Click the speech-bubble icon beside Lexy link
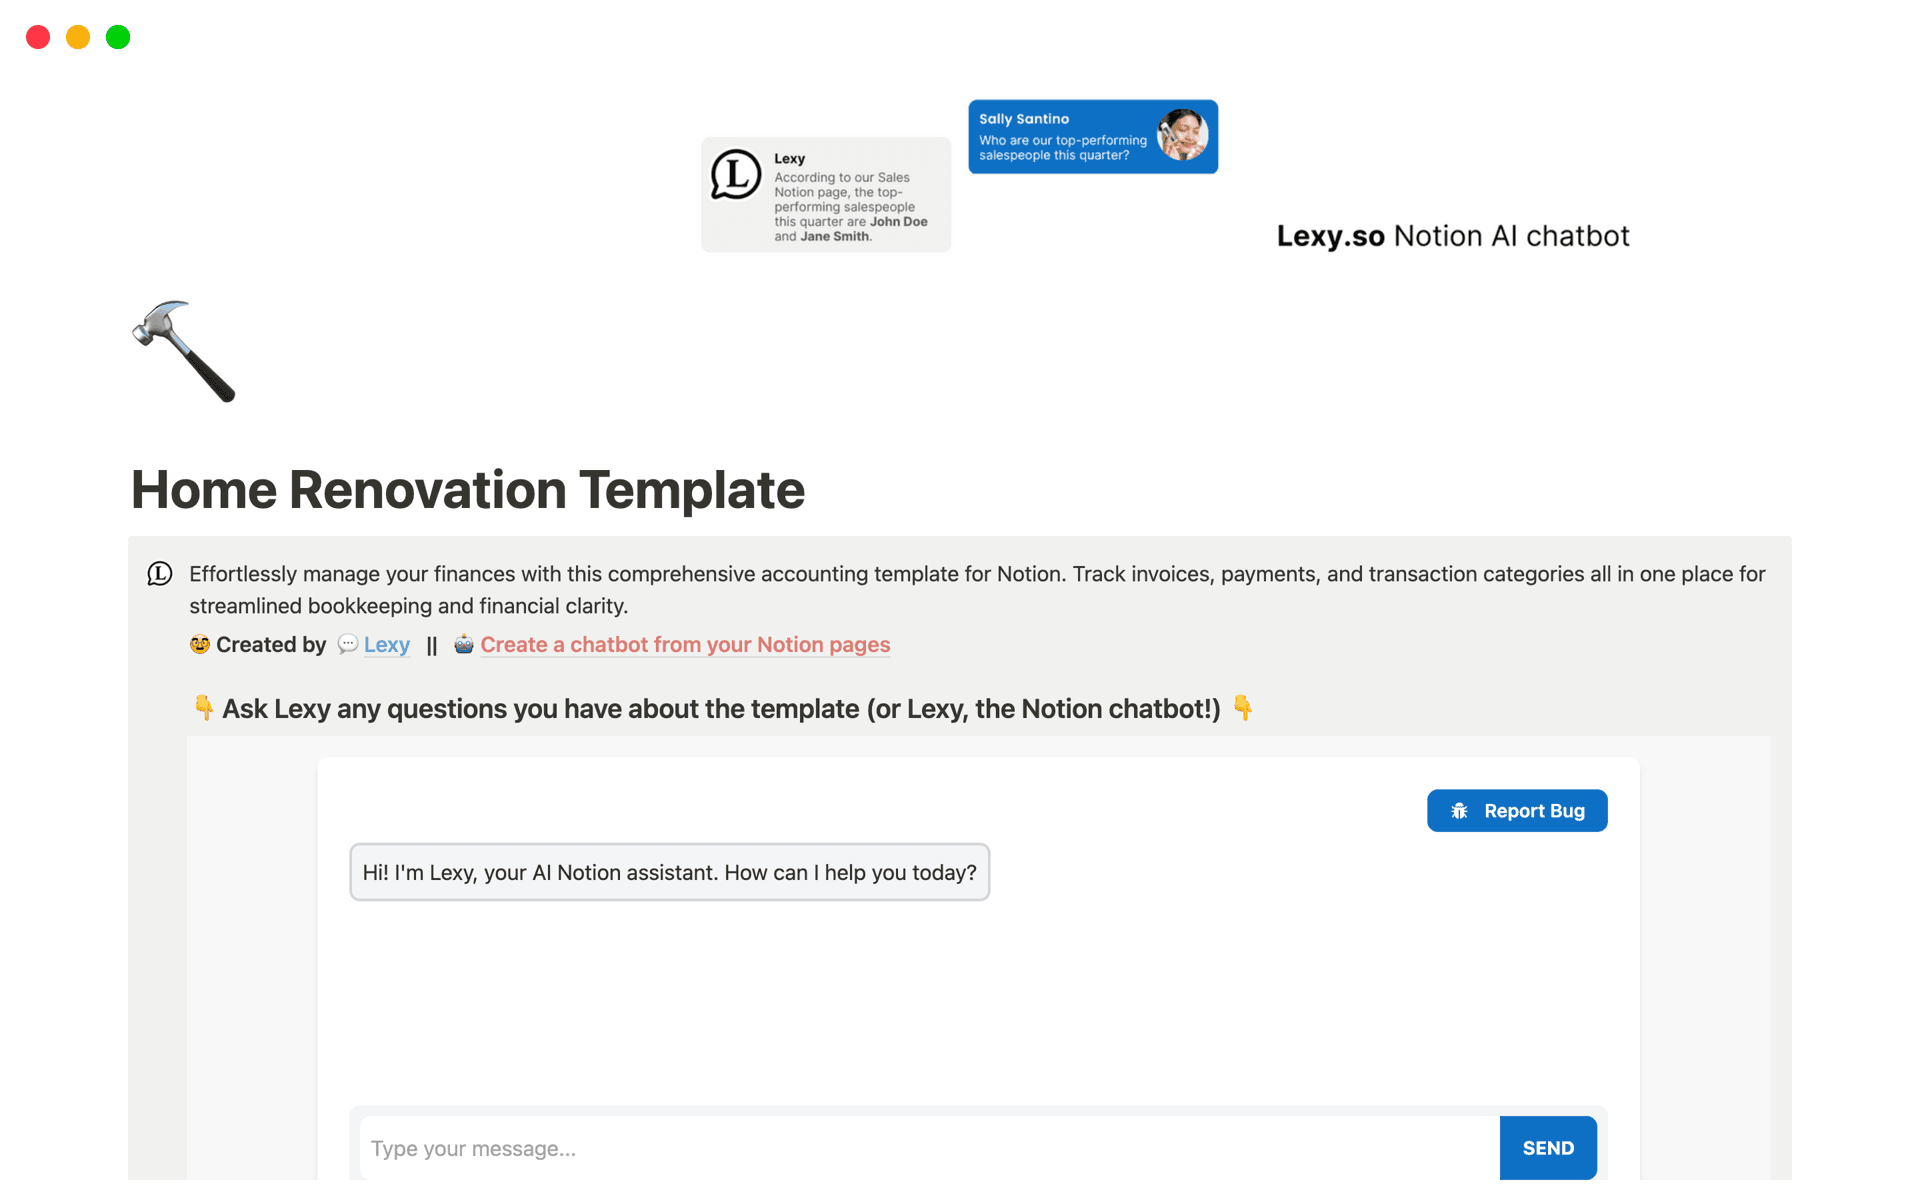The width and height of the screenshot is (1920, 1200). [347, 645]
